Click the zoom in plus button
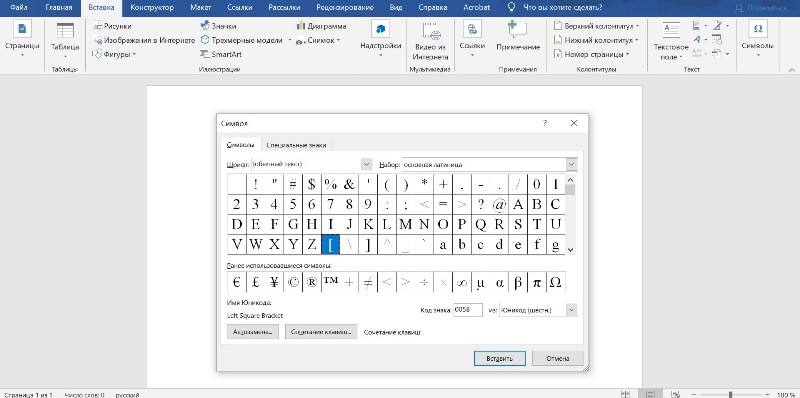This screenshot has width=800, height=398. pos(767,394)
